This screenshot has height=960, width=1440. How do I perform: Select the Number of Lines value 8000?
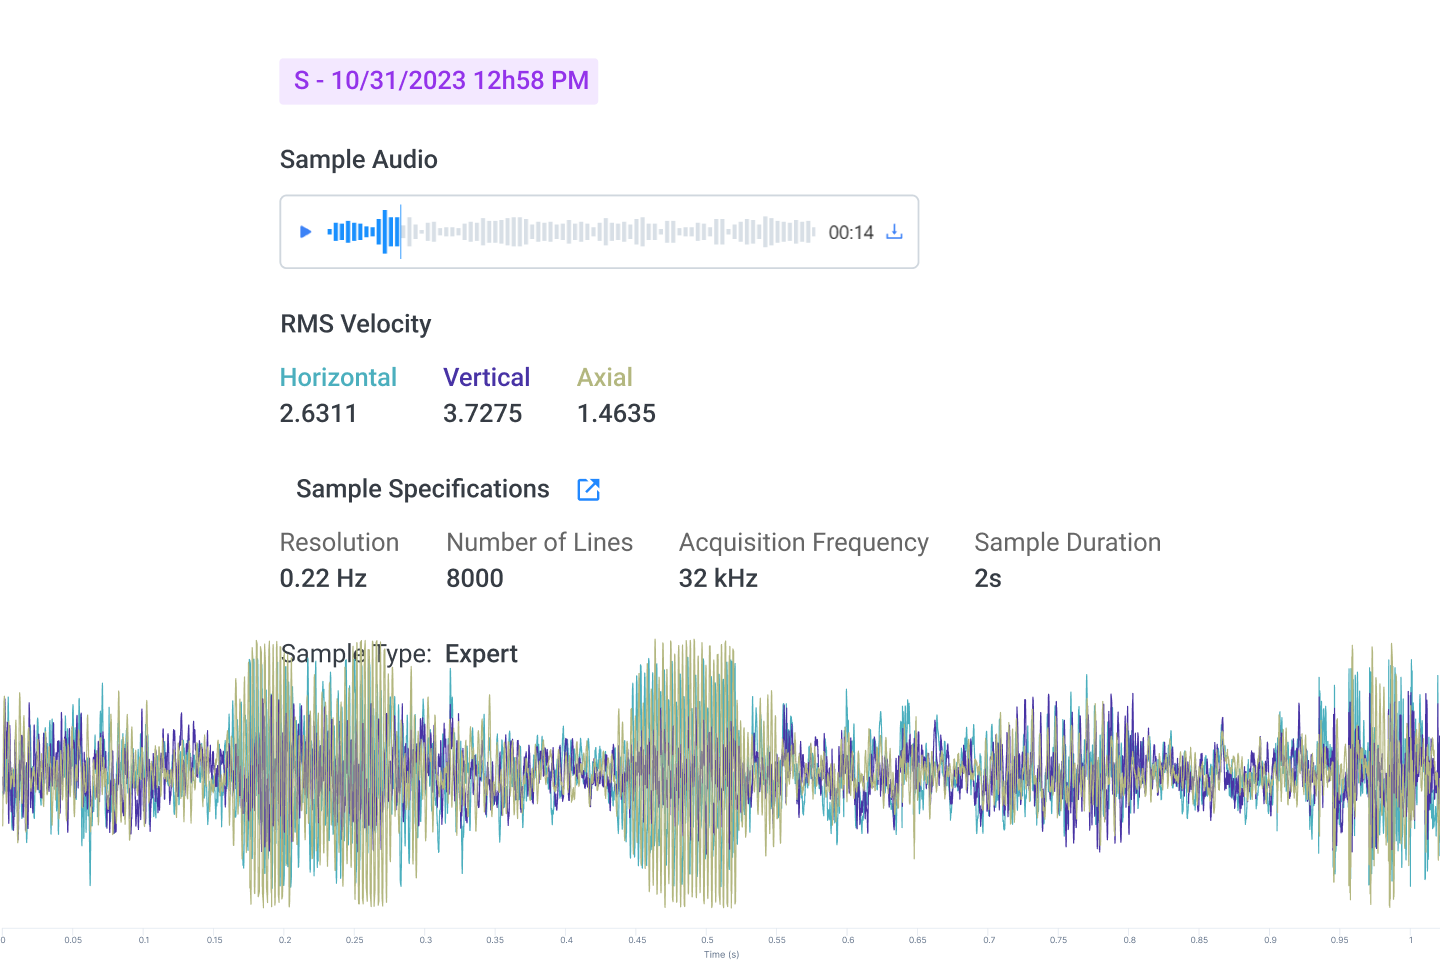(475, 578)
